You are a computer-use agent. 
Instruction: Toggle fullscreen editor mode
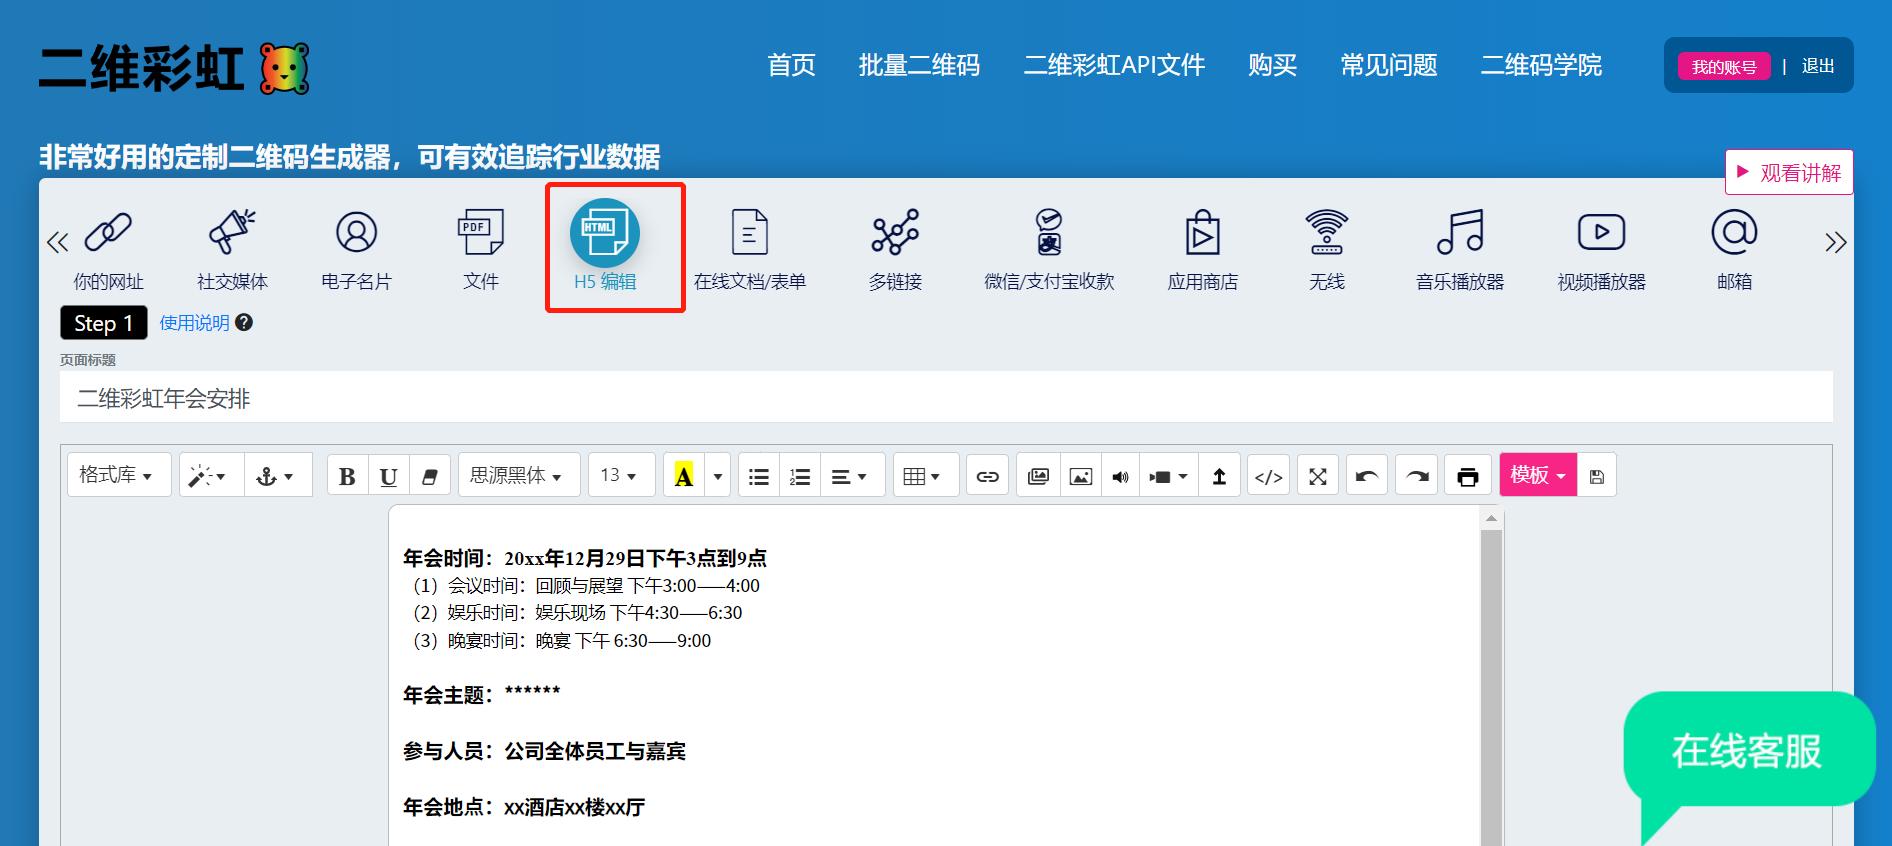(1318, 476)
